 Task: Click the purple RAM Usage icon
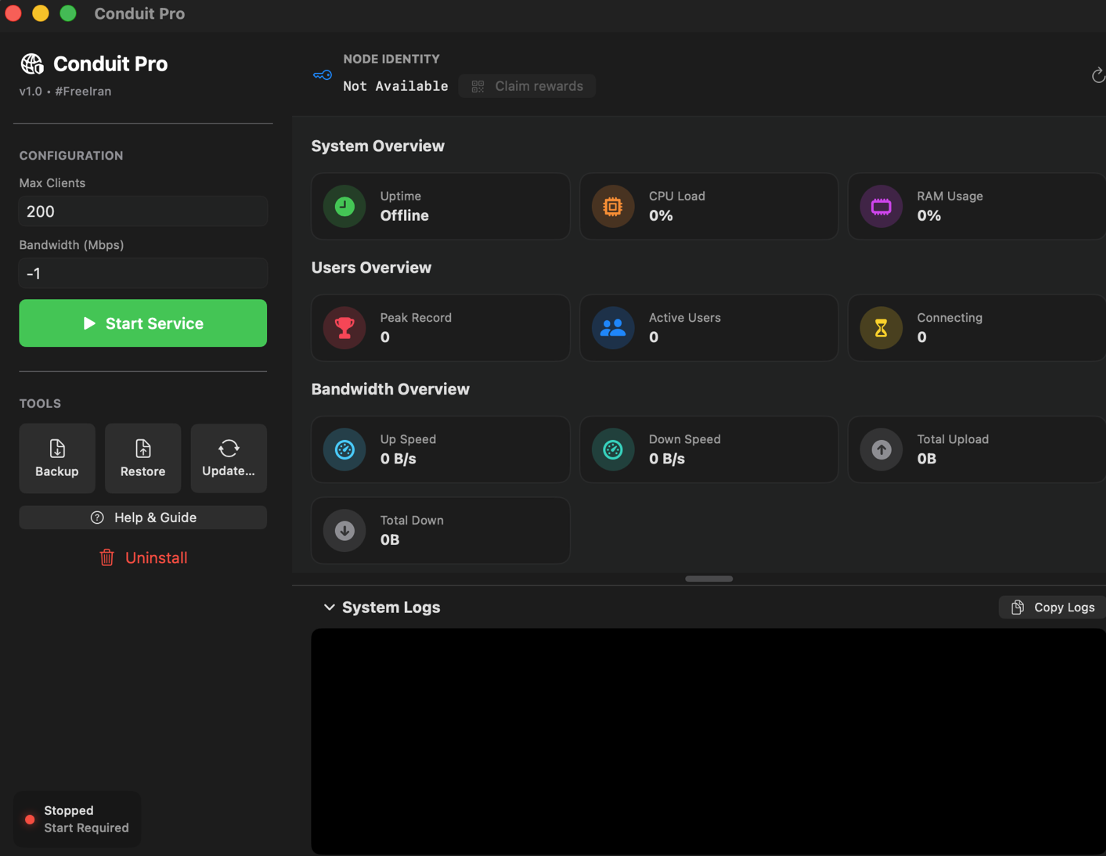881,207
